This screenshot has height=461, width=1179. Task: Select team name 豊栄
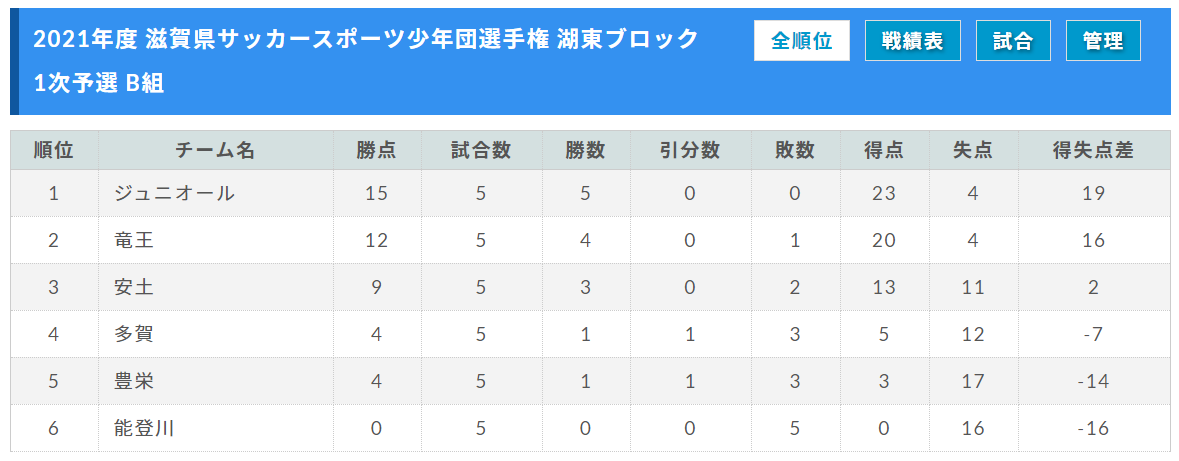click(x=134, y=381)
